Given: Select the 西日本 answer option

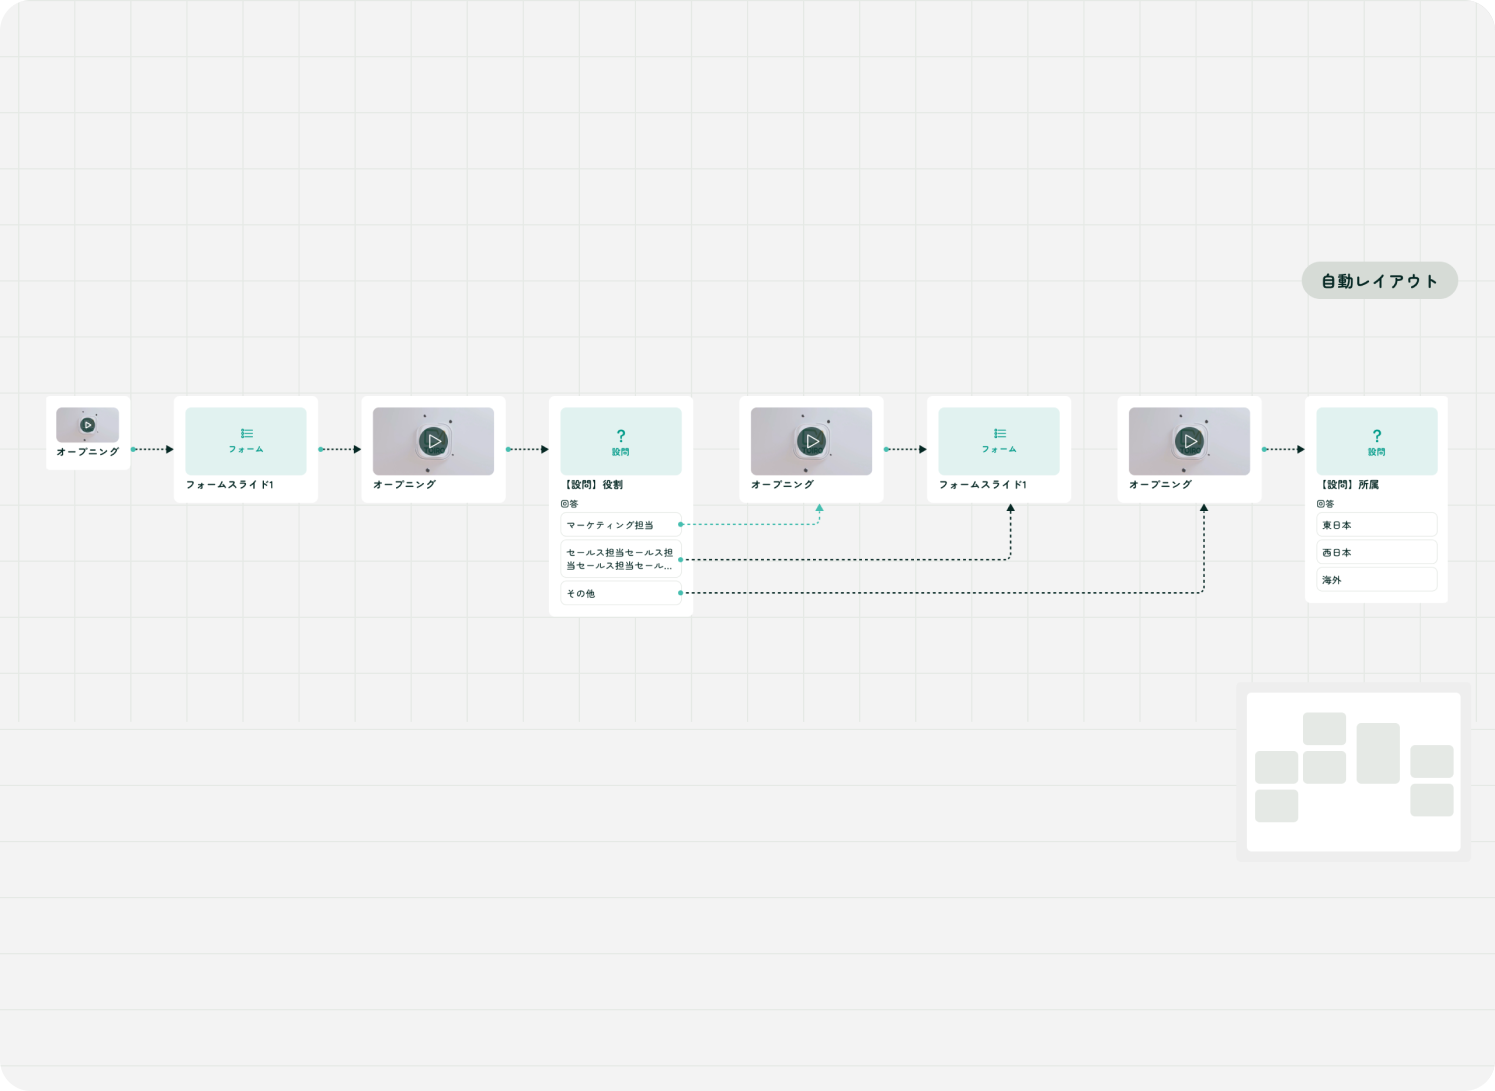Looking at the screenshot, I should click(1376, 552).
